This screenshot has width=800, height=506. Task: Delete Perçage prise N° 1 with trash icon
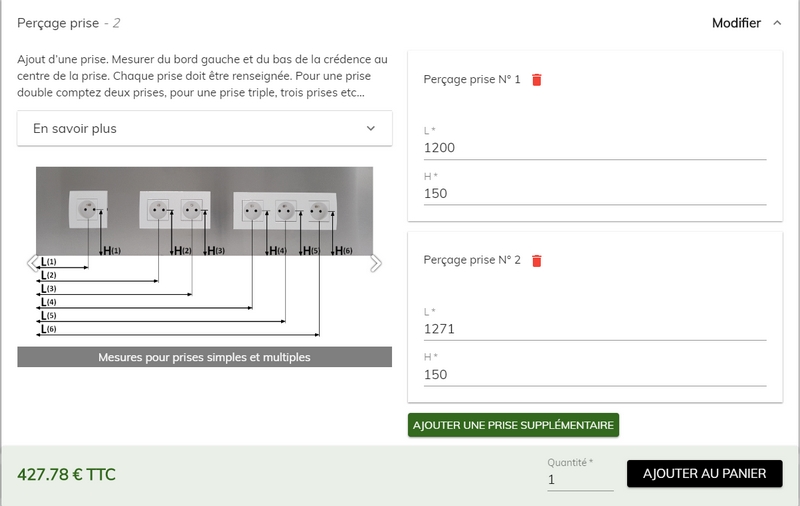pos(537,80)
